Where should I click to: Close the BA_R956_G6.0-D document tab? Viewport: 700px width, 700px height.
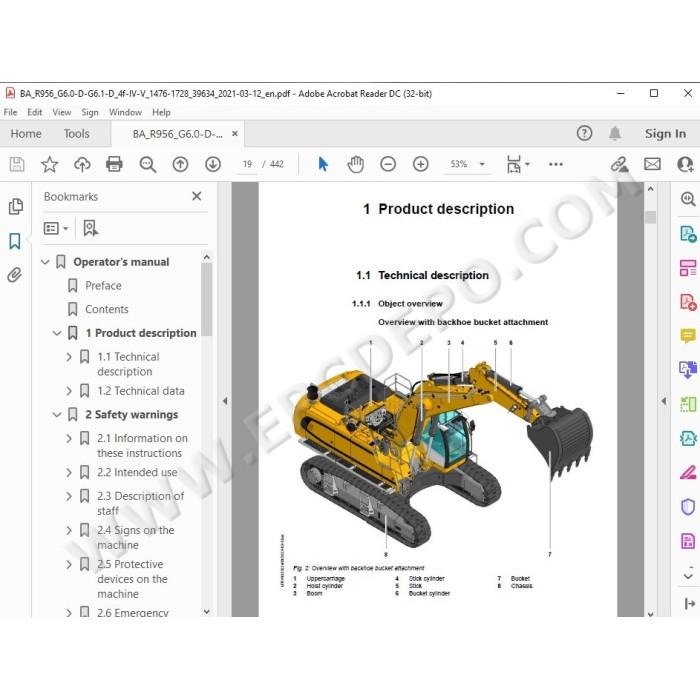235,133
